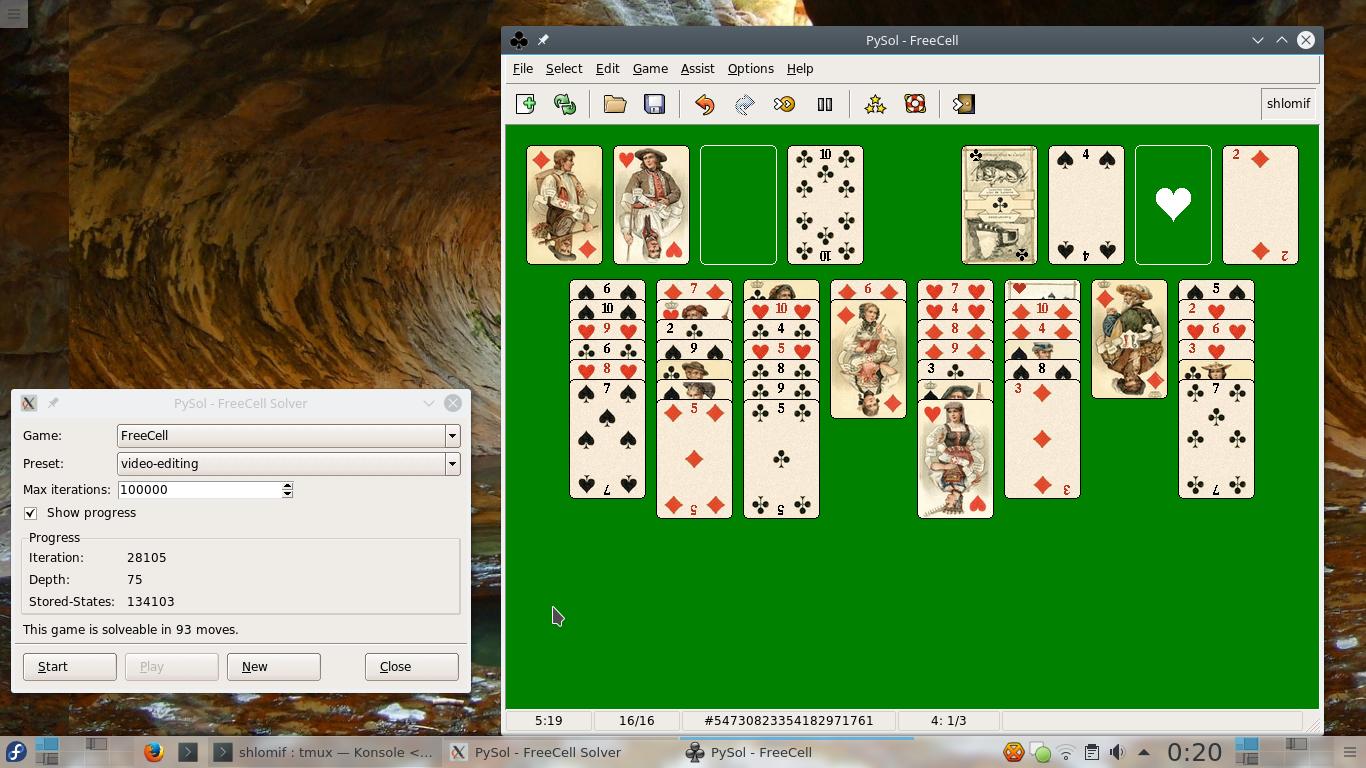Open the terminal launcher in taskbar
1366x768 pixels.
tap(187, 752)
